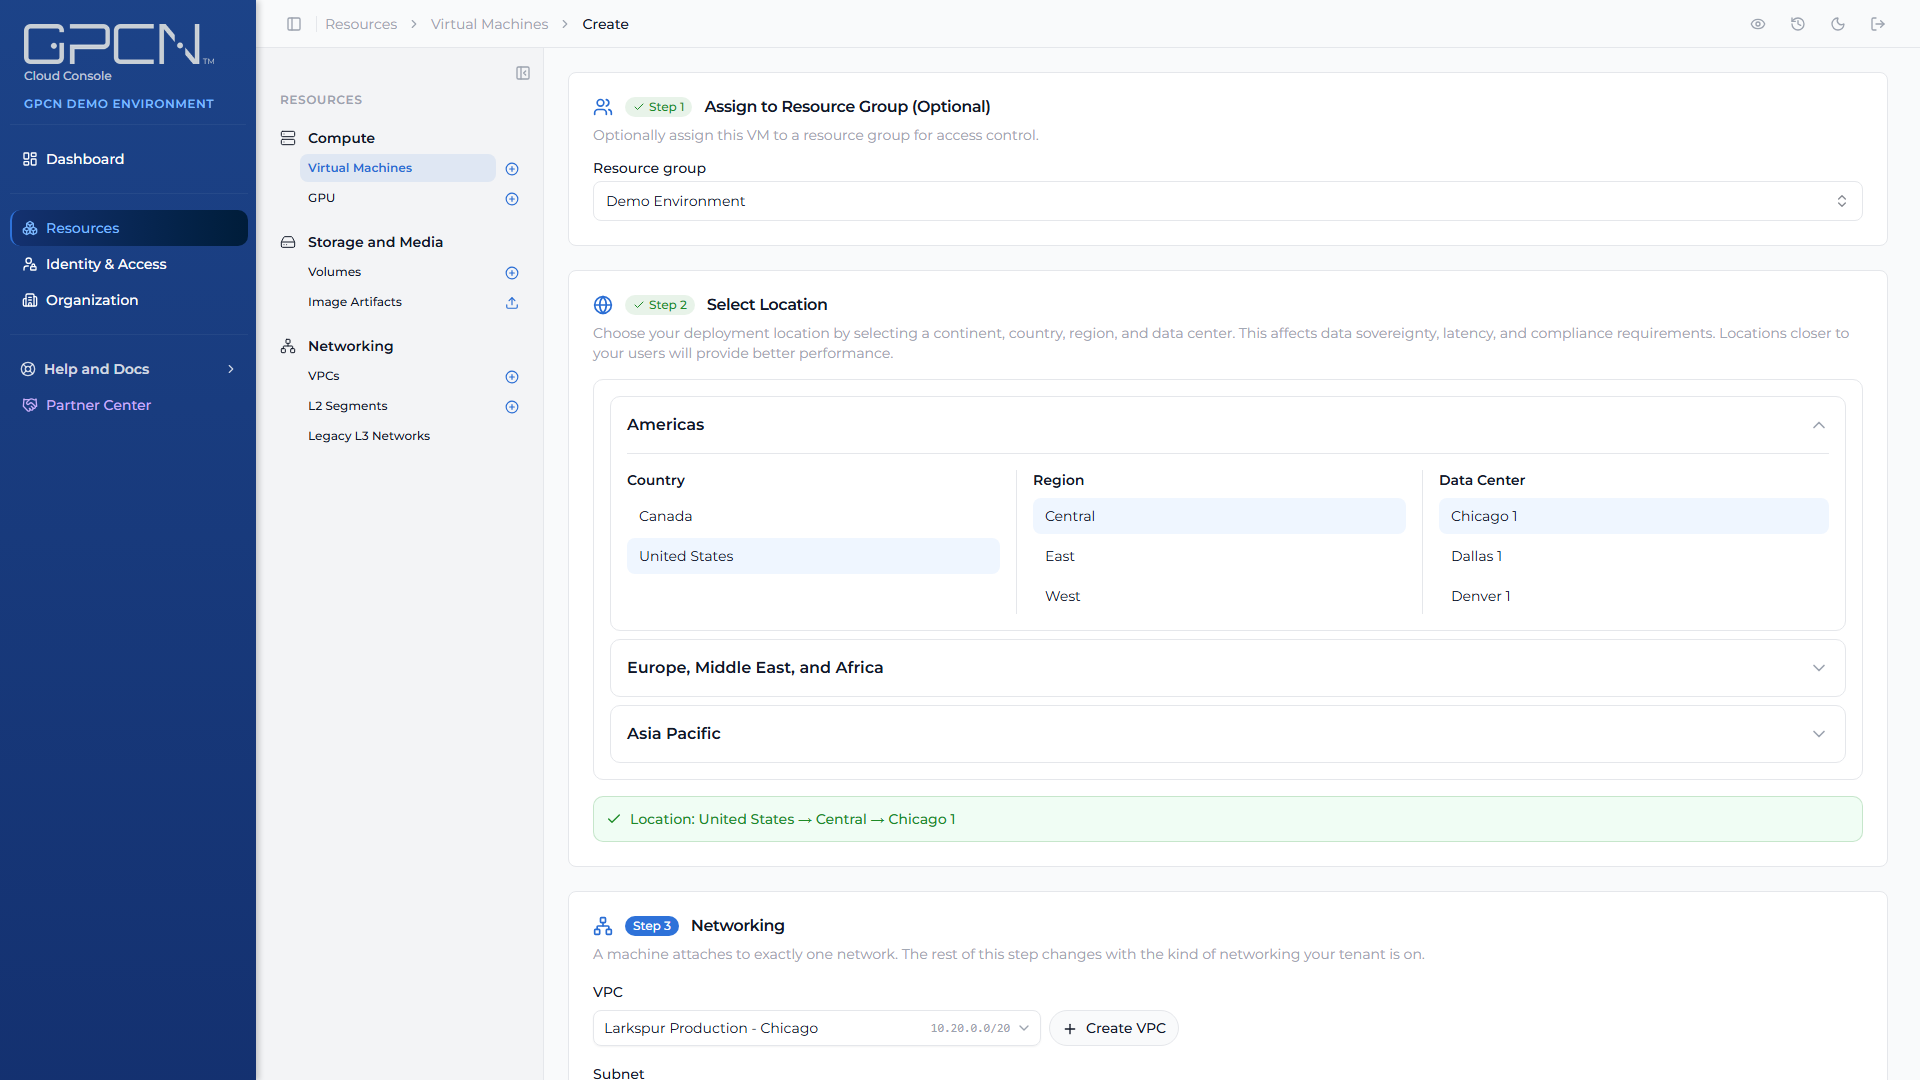
Task: Click the GPCN logo
Action: point(118,46)
